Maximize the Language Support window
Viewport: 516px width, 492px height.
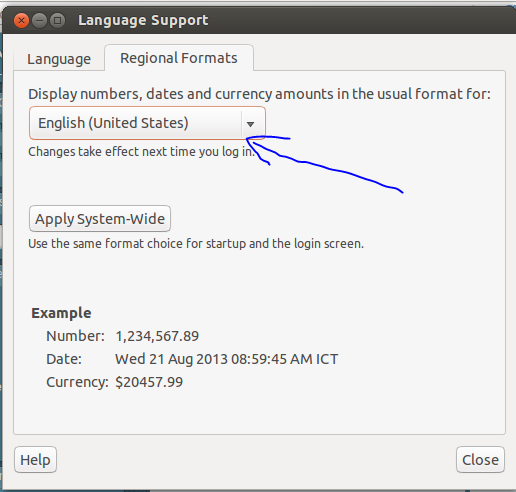click(57, 21)
